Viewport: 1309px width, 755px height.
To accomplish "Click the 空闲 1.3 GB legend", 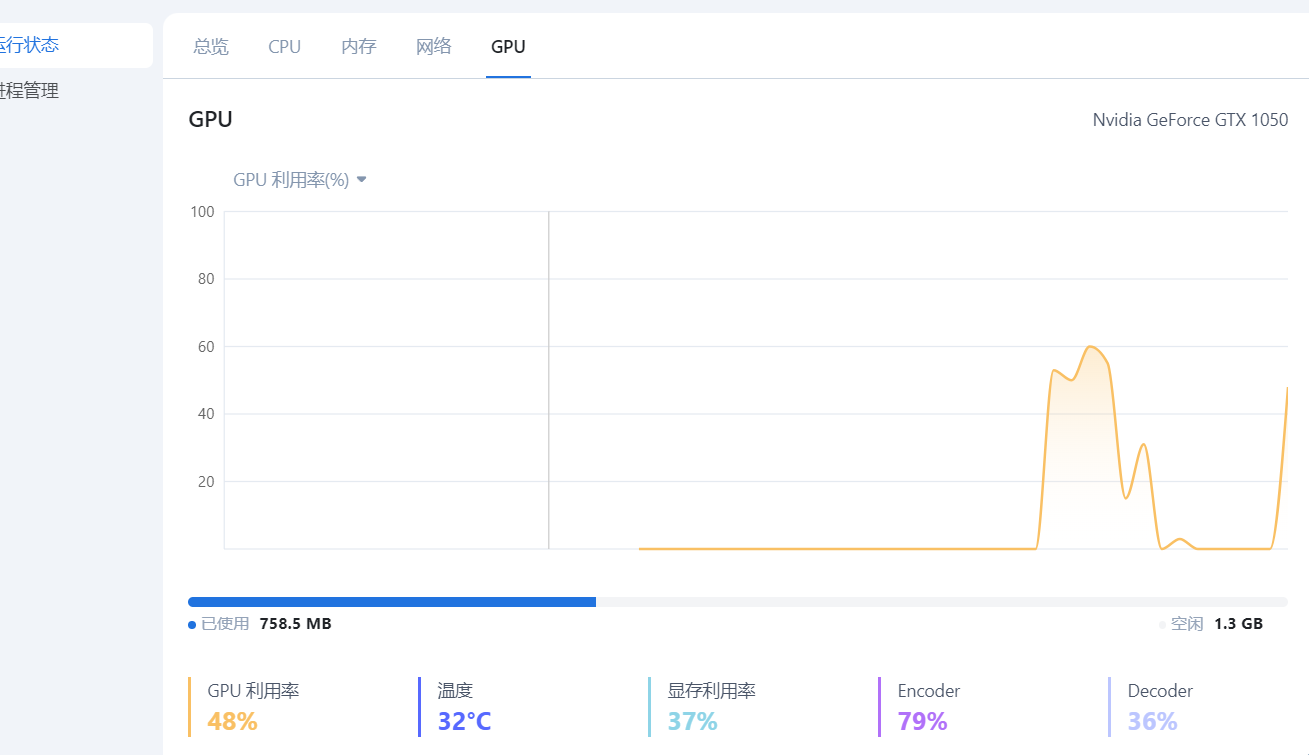I will pyautogui.click(x=1211, y=624).
